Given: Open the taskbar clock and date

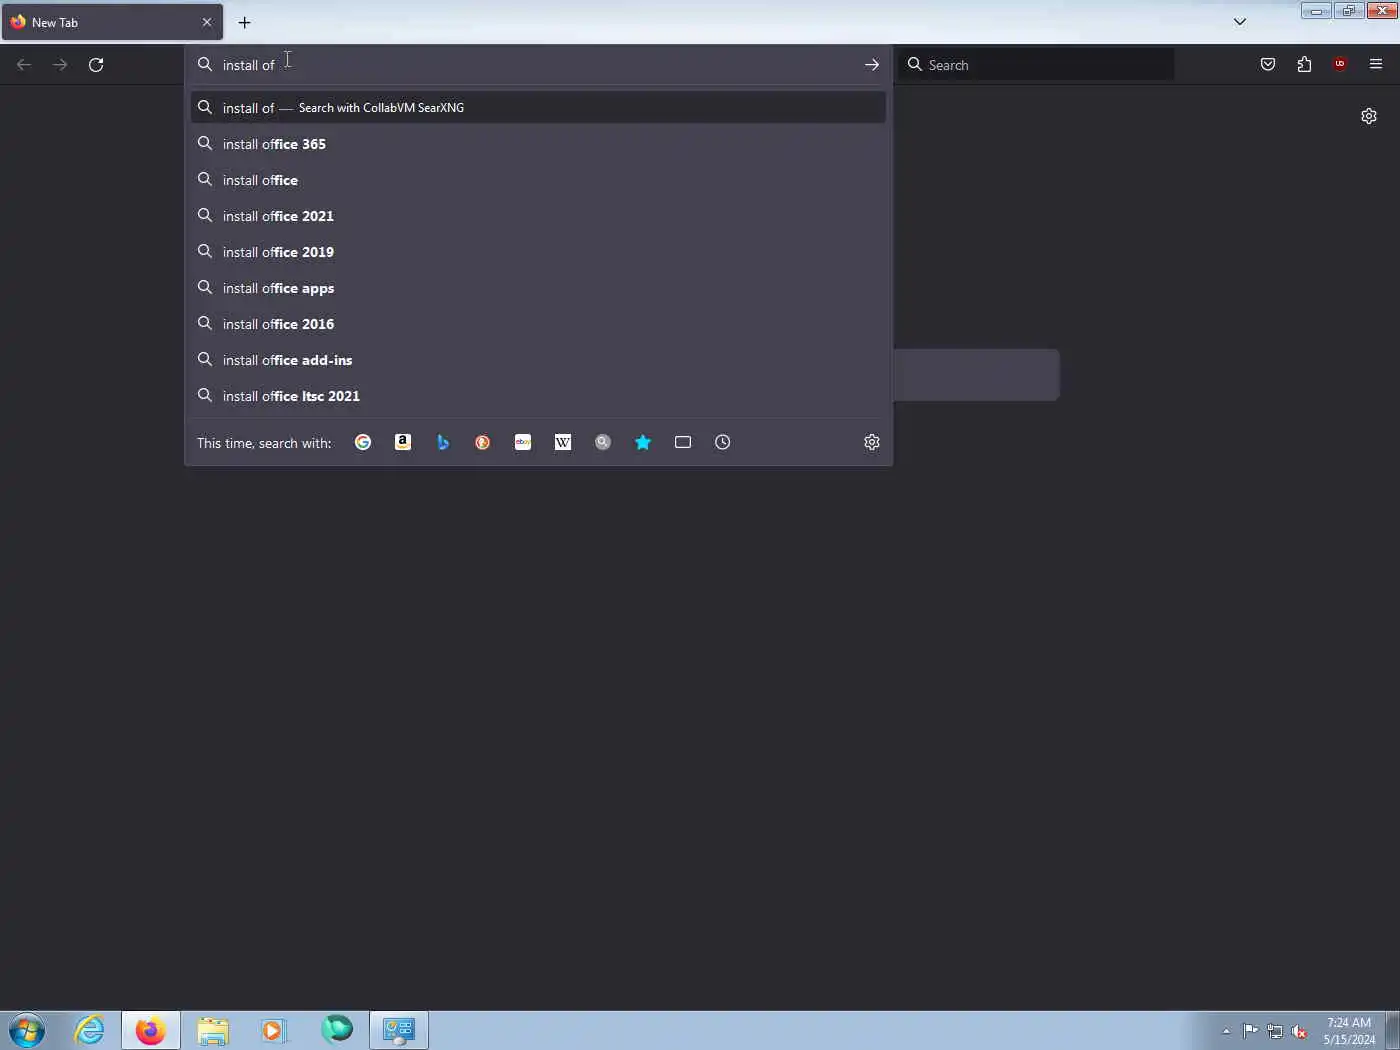Looking at the screenshot, I should click(x=1349, y=1031).
